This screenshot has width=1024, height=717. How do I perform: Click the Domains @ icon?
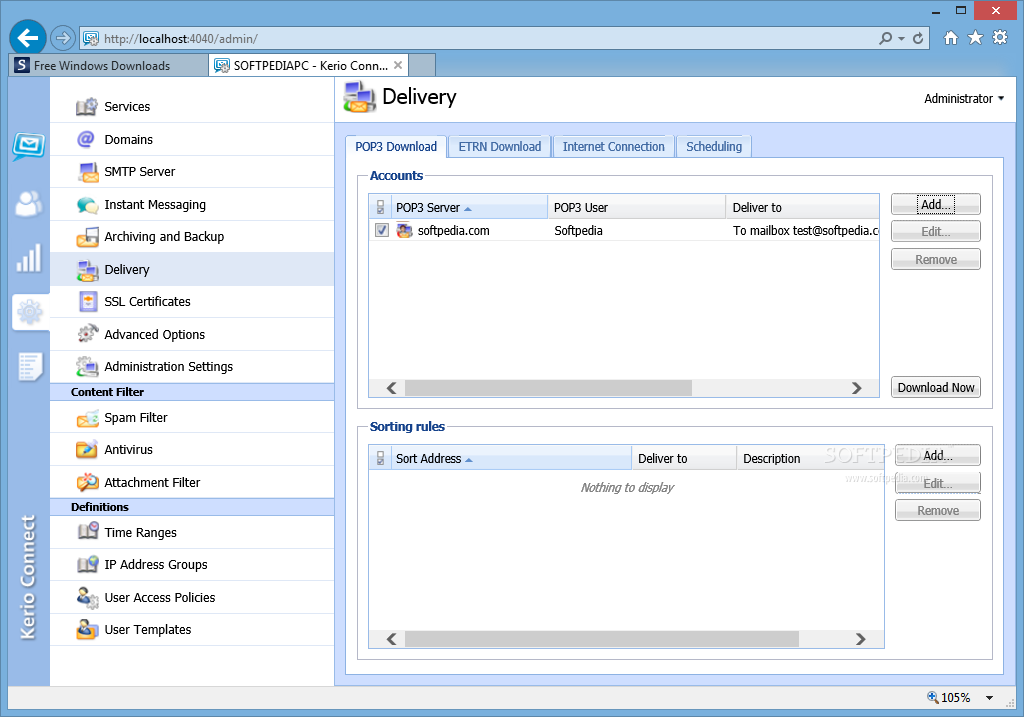[86, 139]
